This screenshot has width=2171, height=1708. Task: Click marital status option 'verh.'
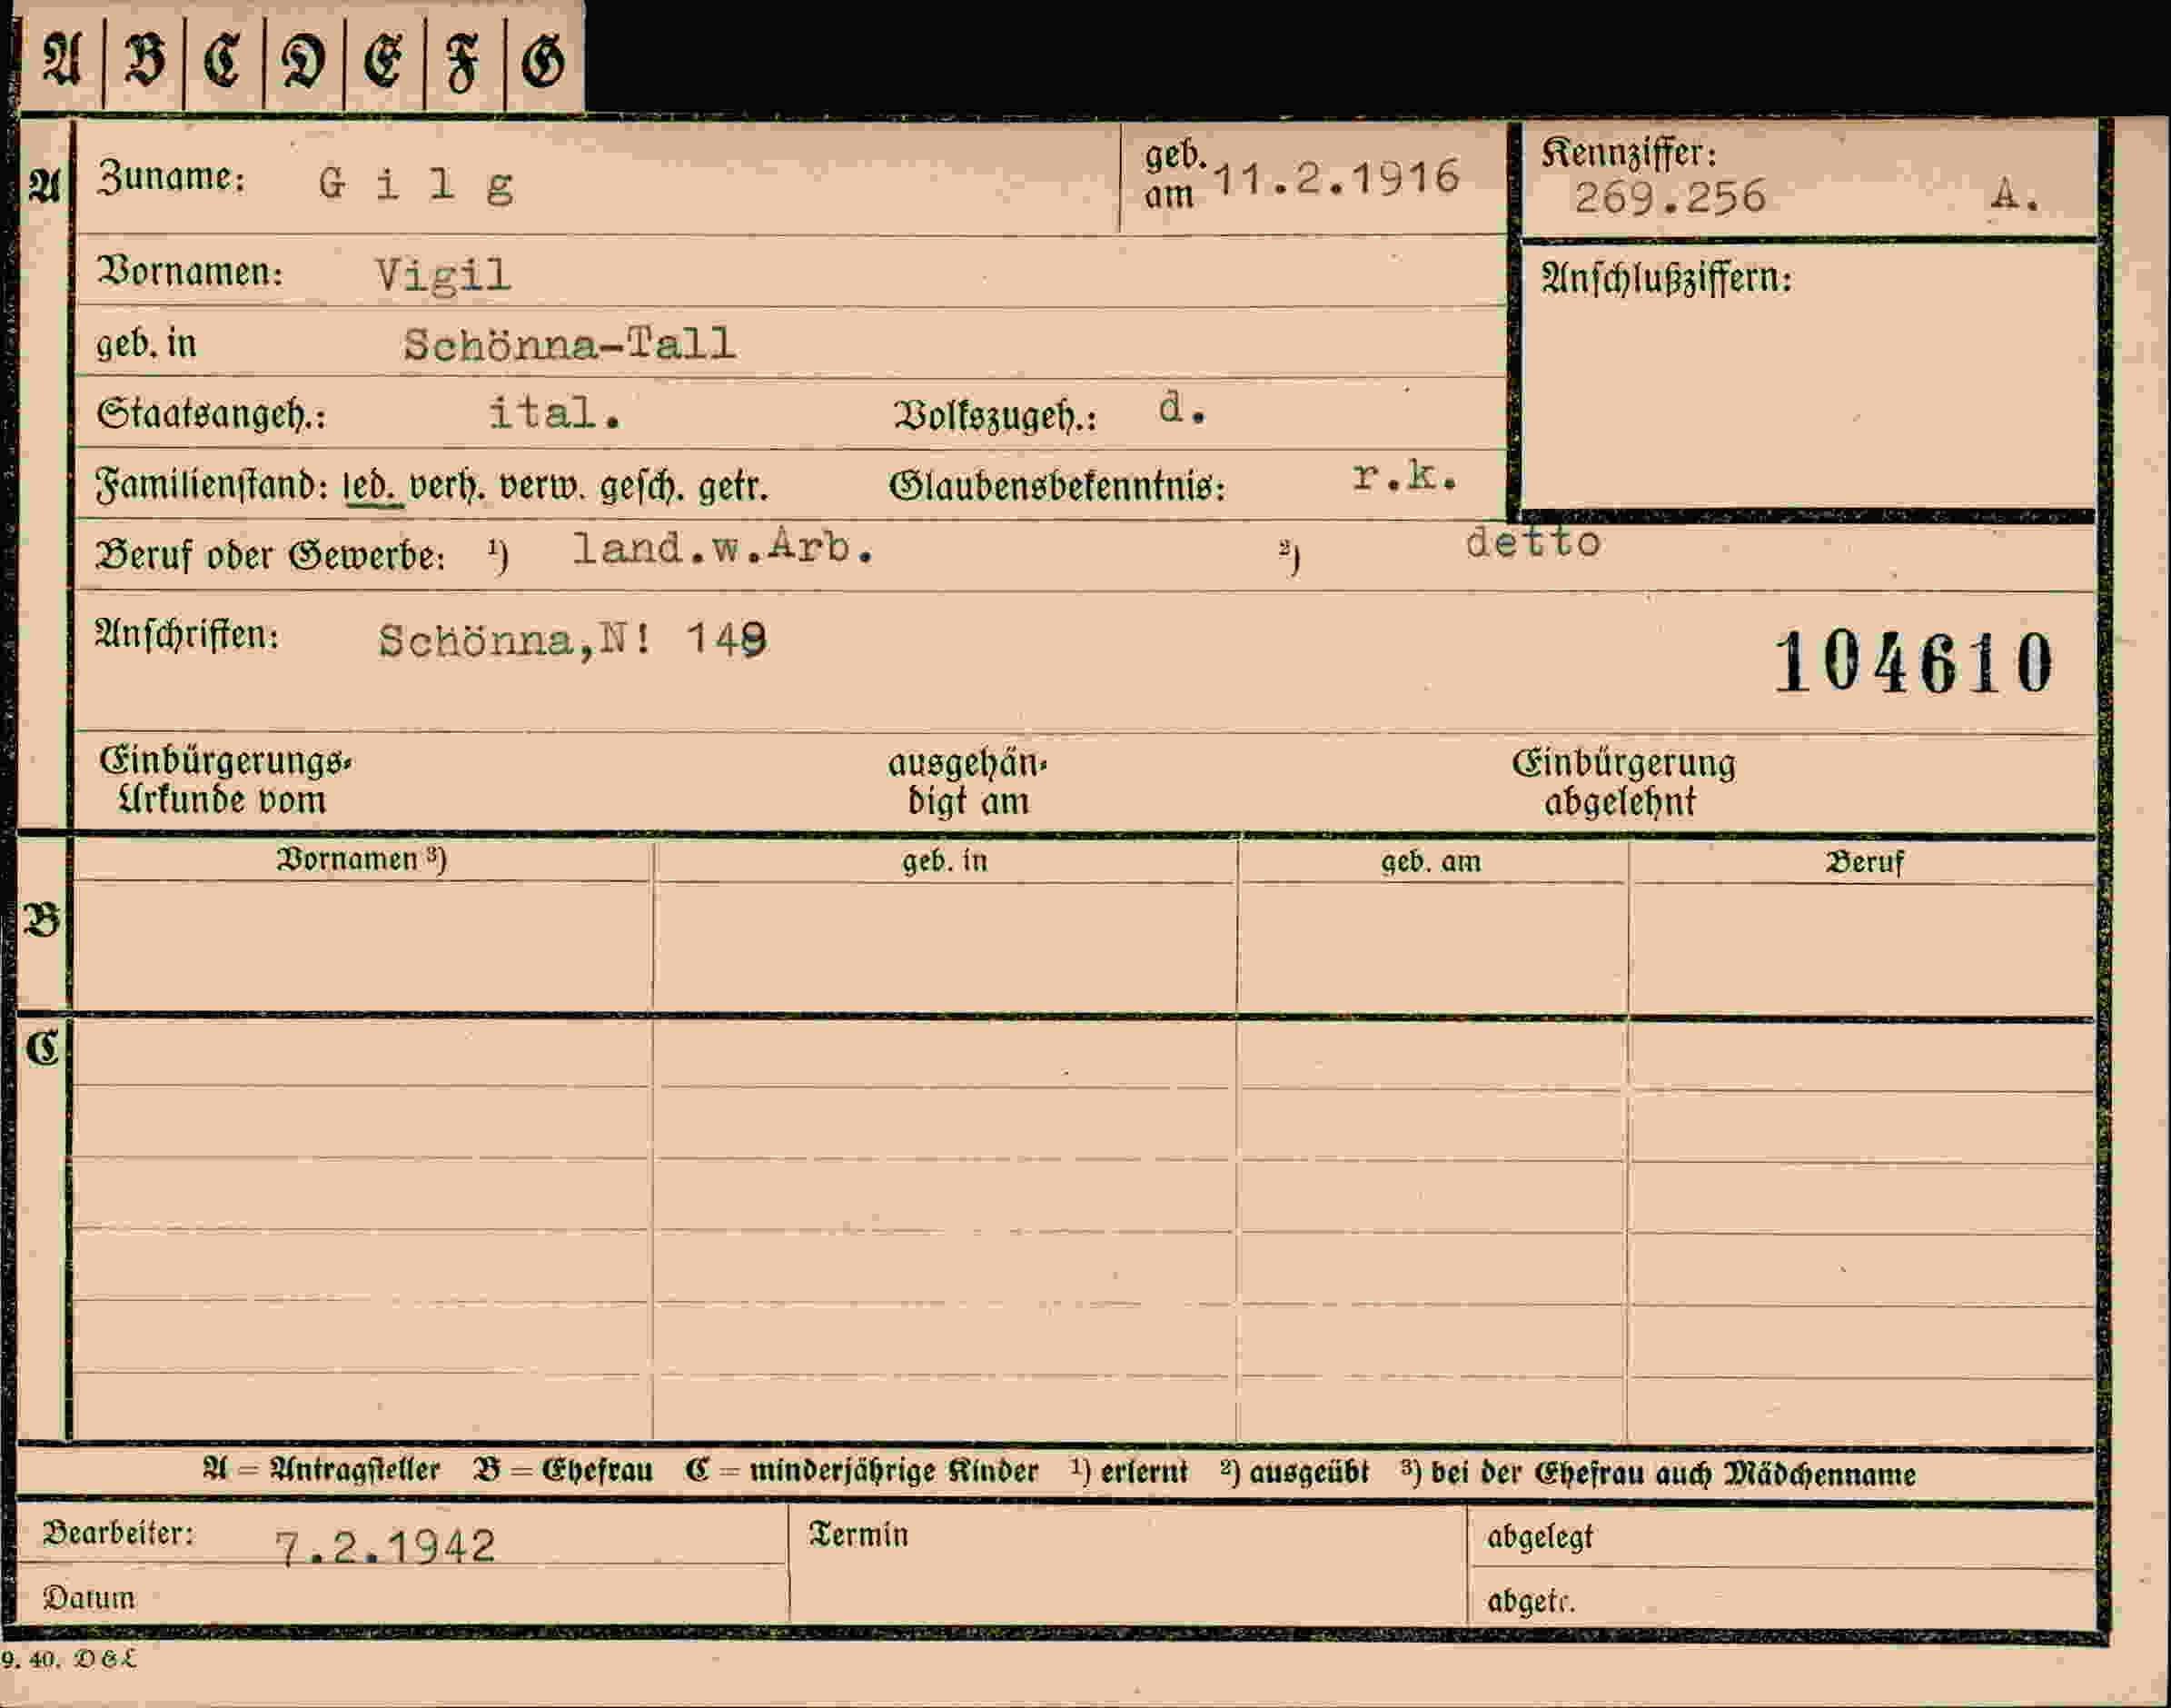[448, 488]
